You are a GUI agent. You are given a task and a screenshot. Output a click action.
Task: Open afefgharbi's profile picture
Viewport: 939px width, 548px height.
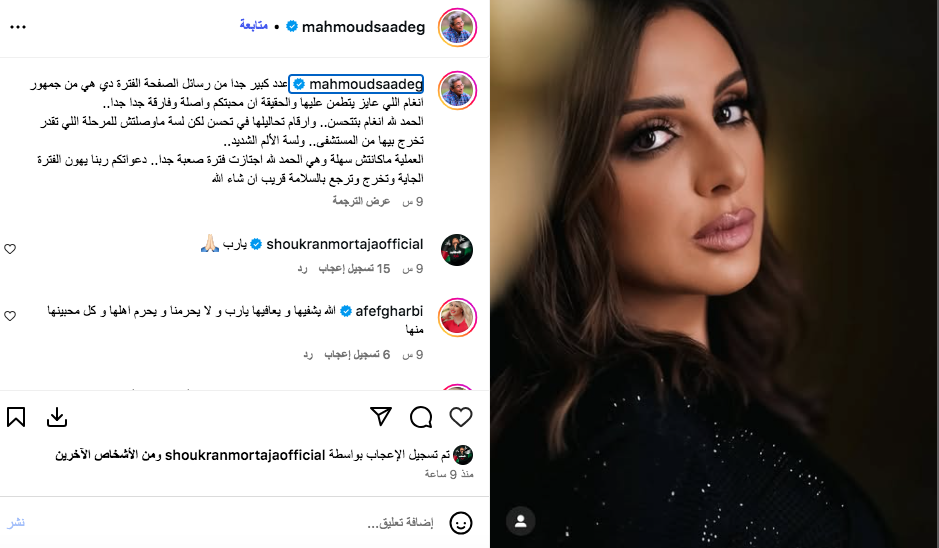point(457,317)
